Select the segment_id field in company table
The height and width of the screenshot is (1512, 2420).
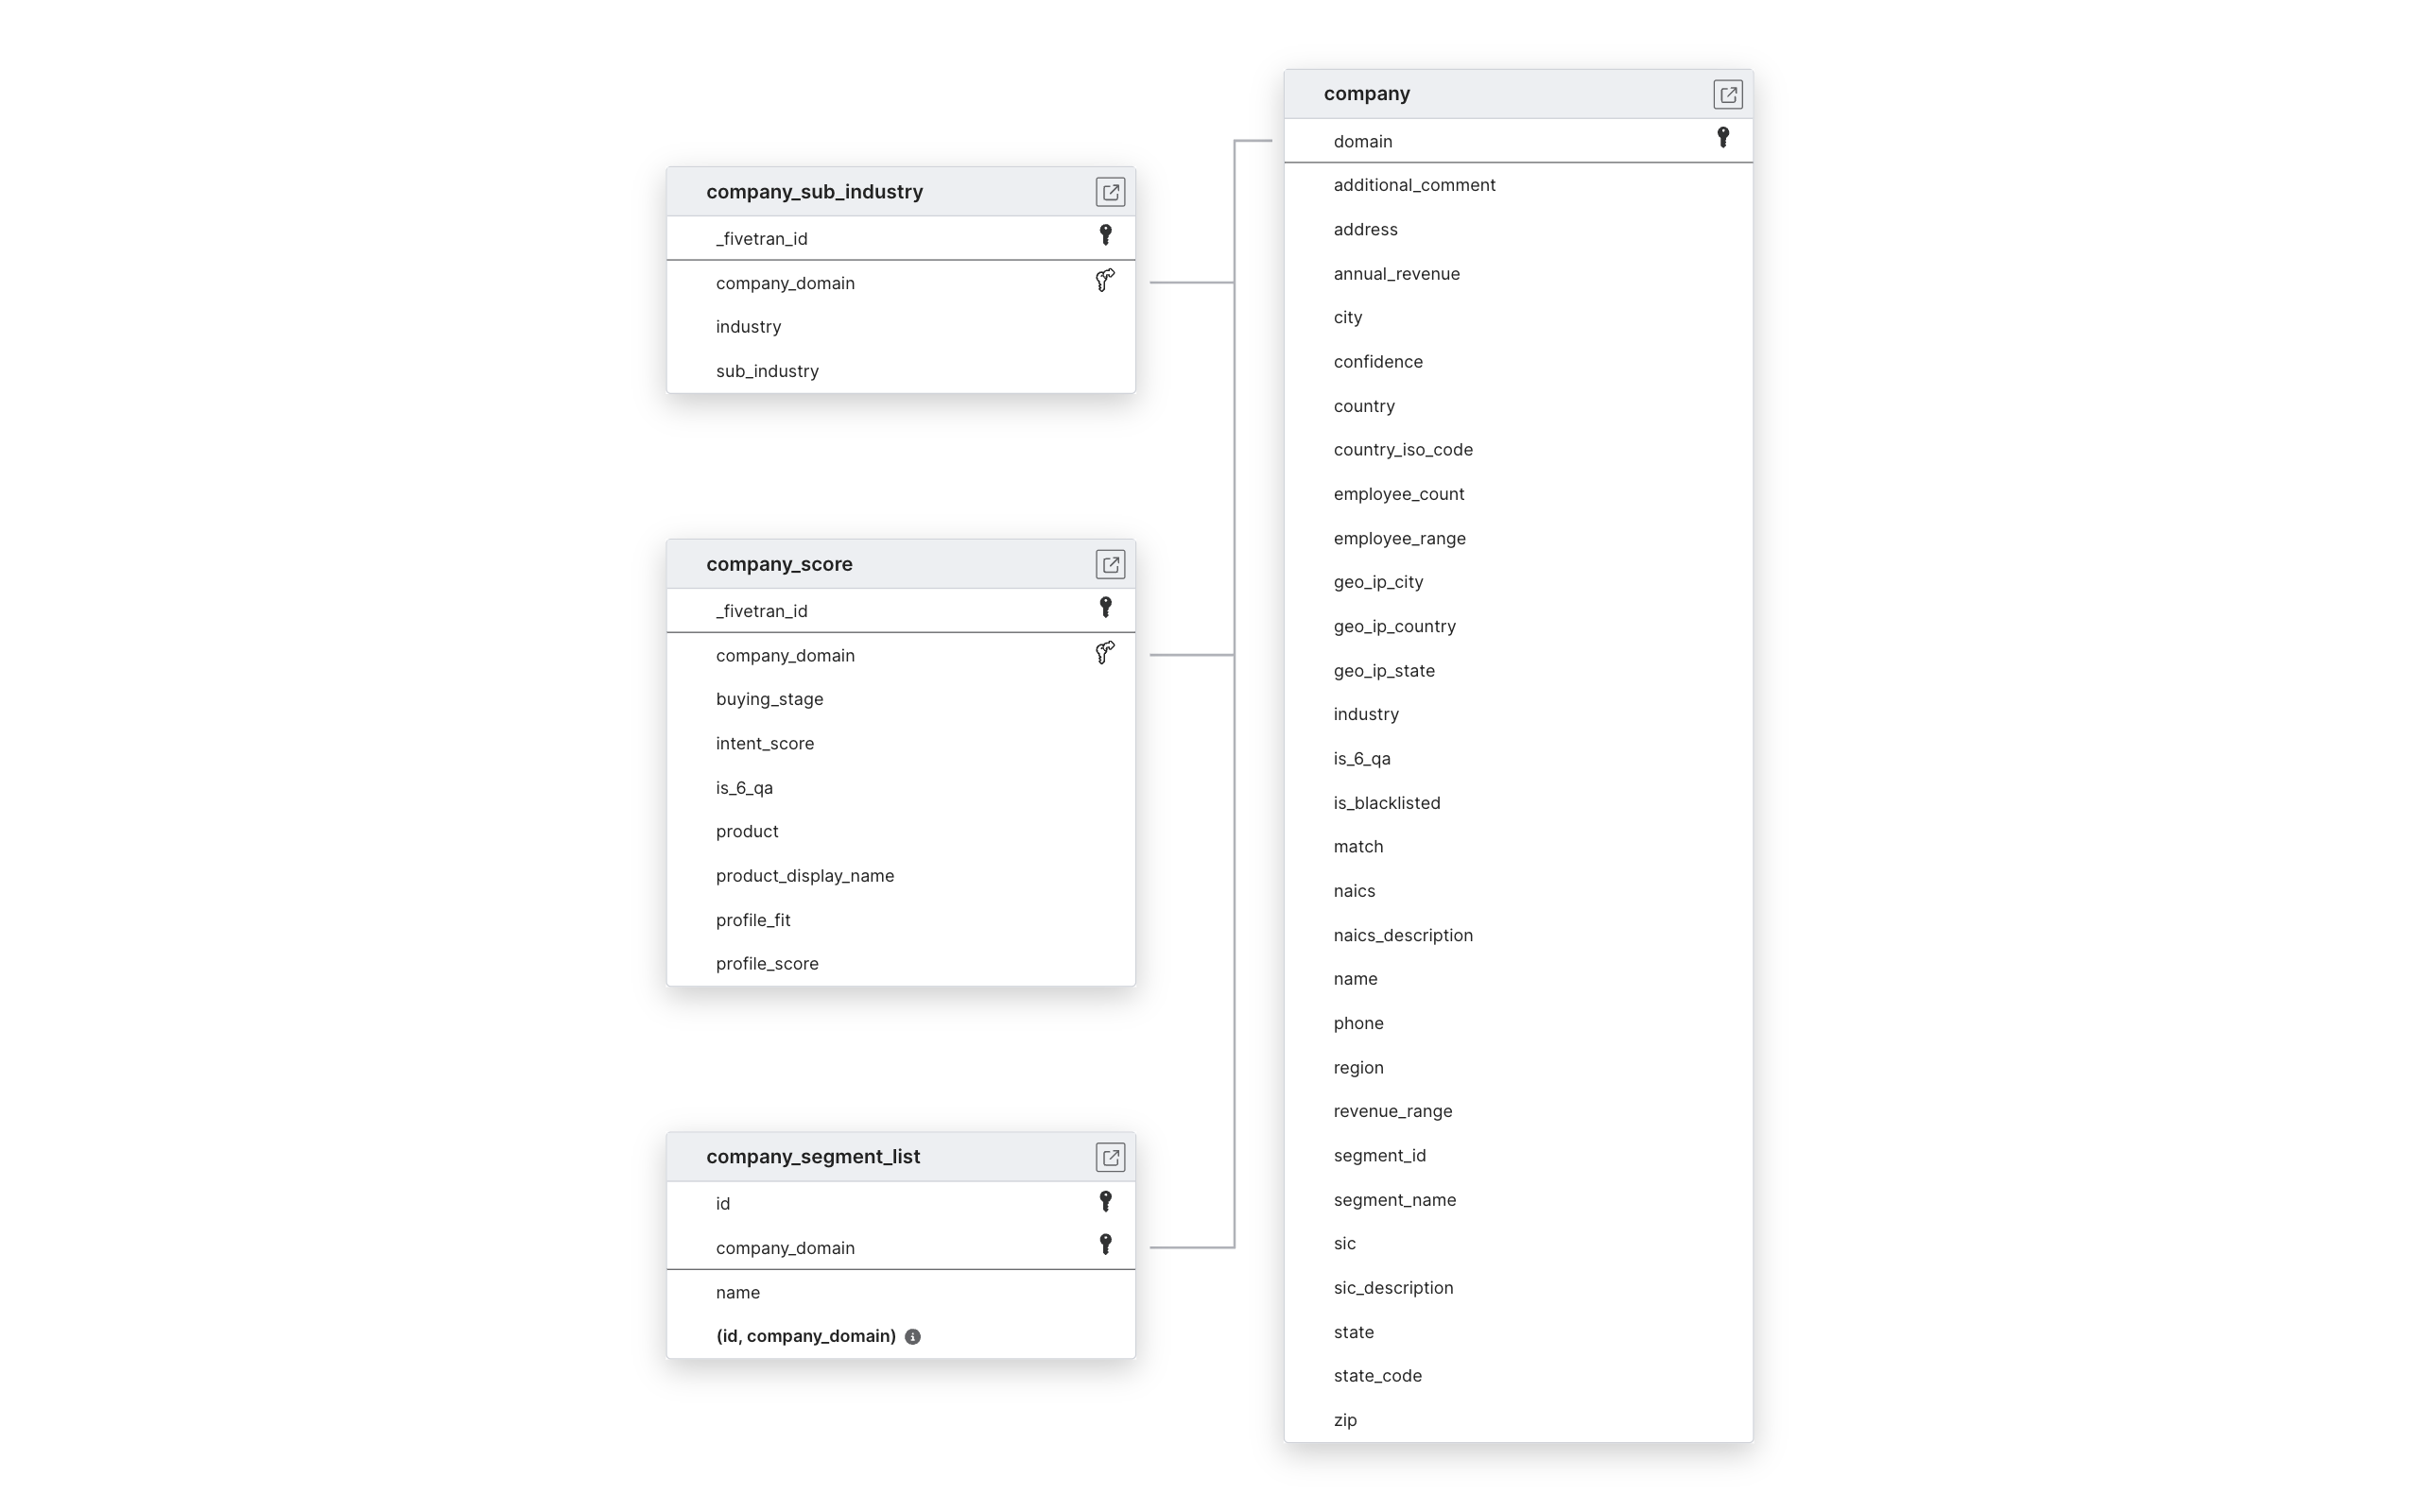click(1378, 1153)
